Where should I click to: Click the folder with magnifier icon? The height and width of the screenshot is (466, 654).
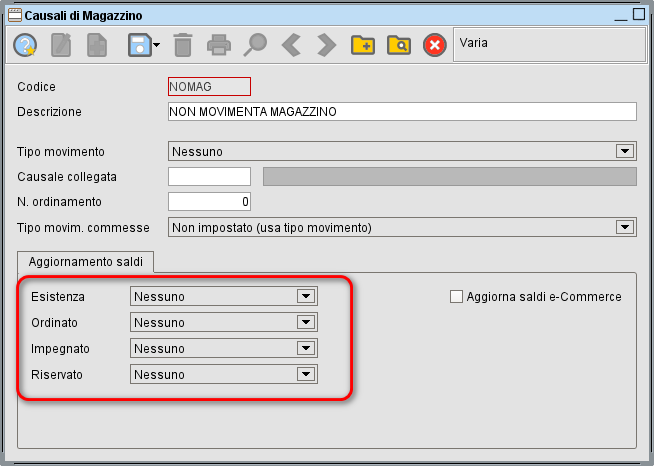pos(398,45)
